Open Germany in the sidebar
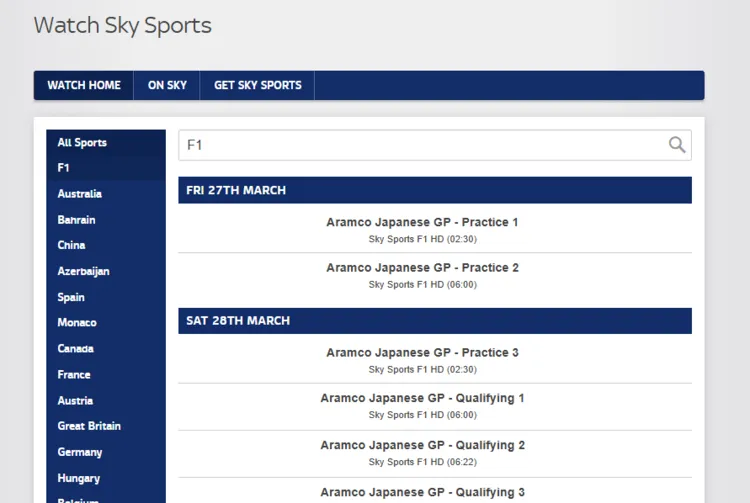750x503 pixels. [106, 452]
